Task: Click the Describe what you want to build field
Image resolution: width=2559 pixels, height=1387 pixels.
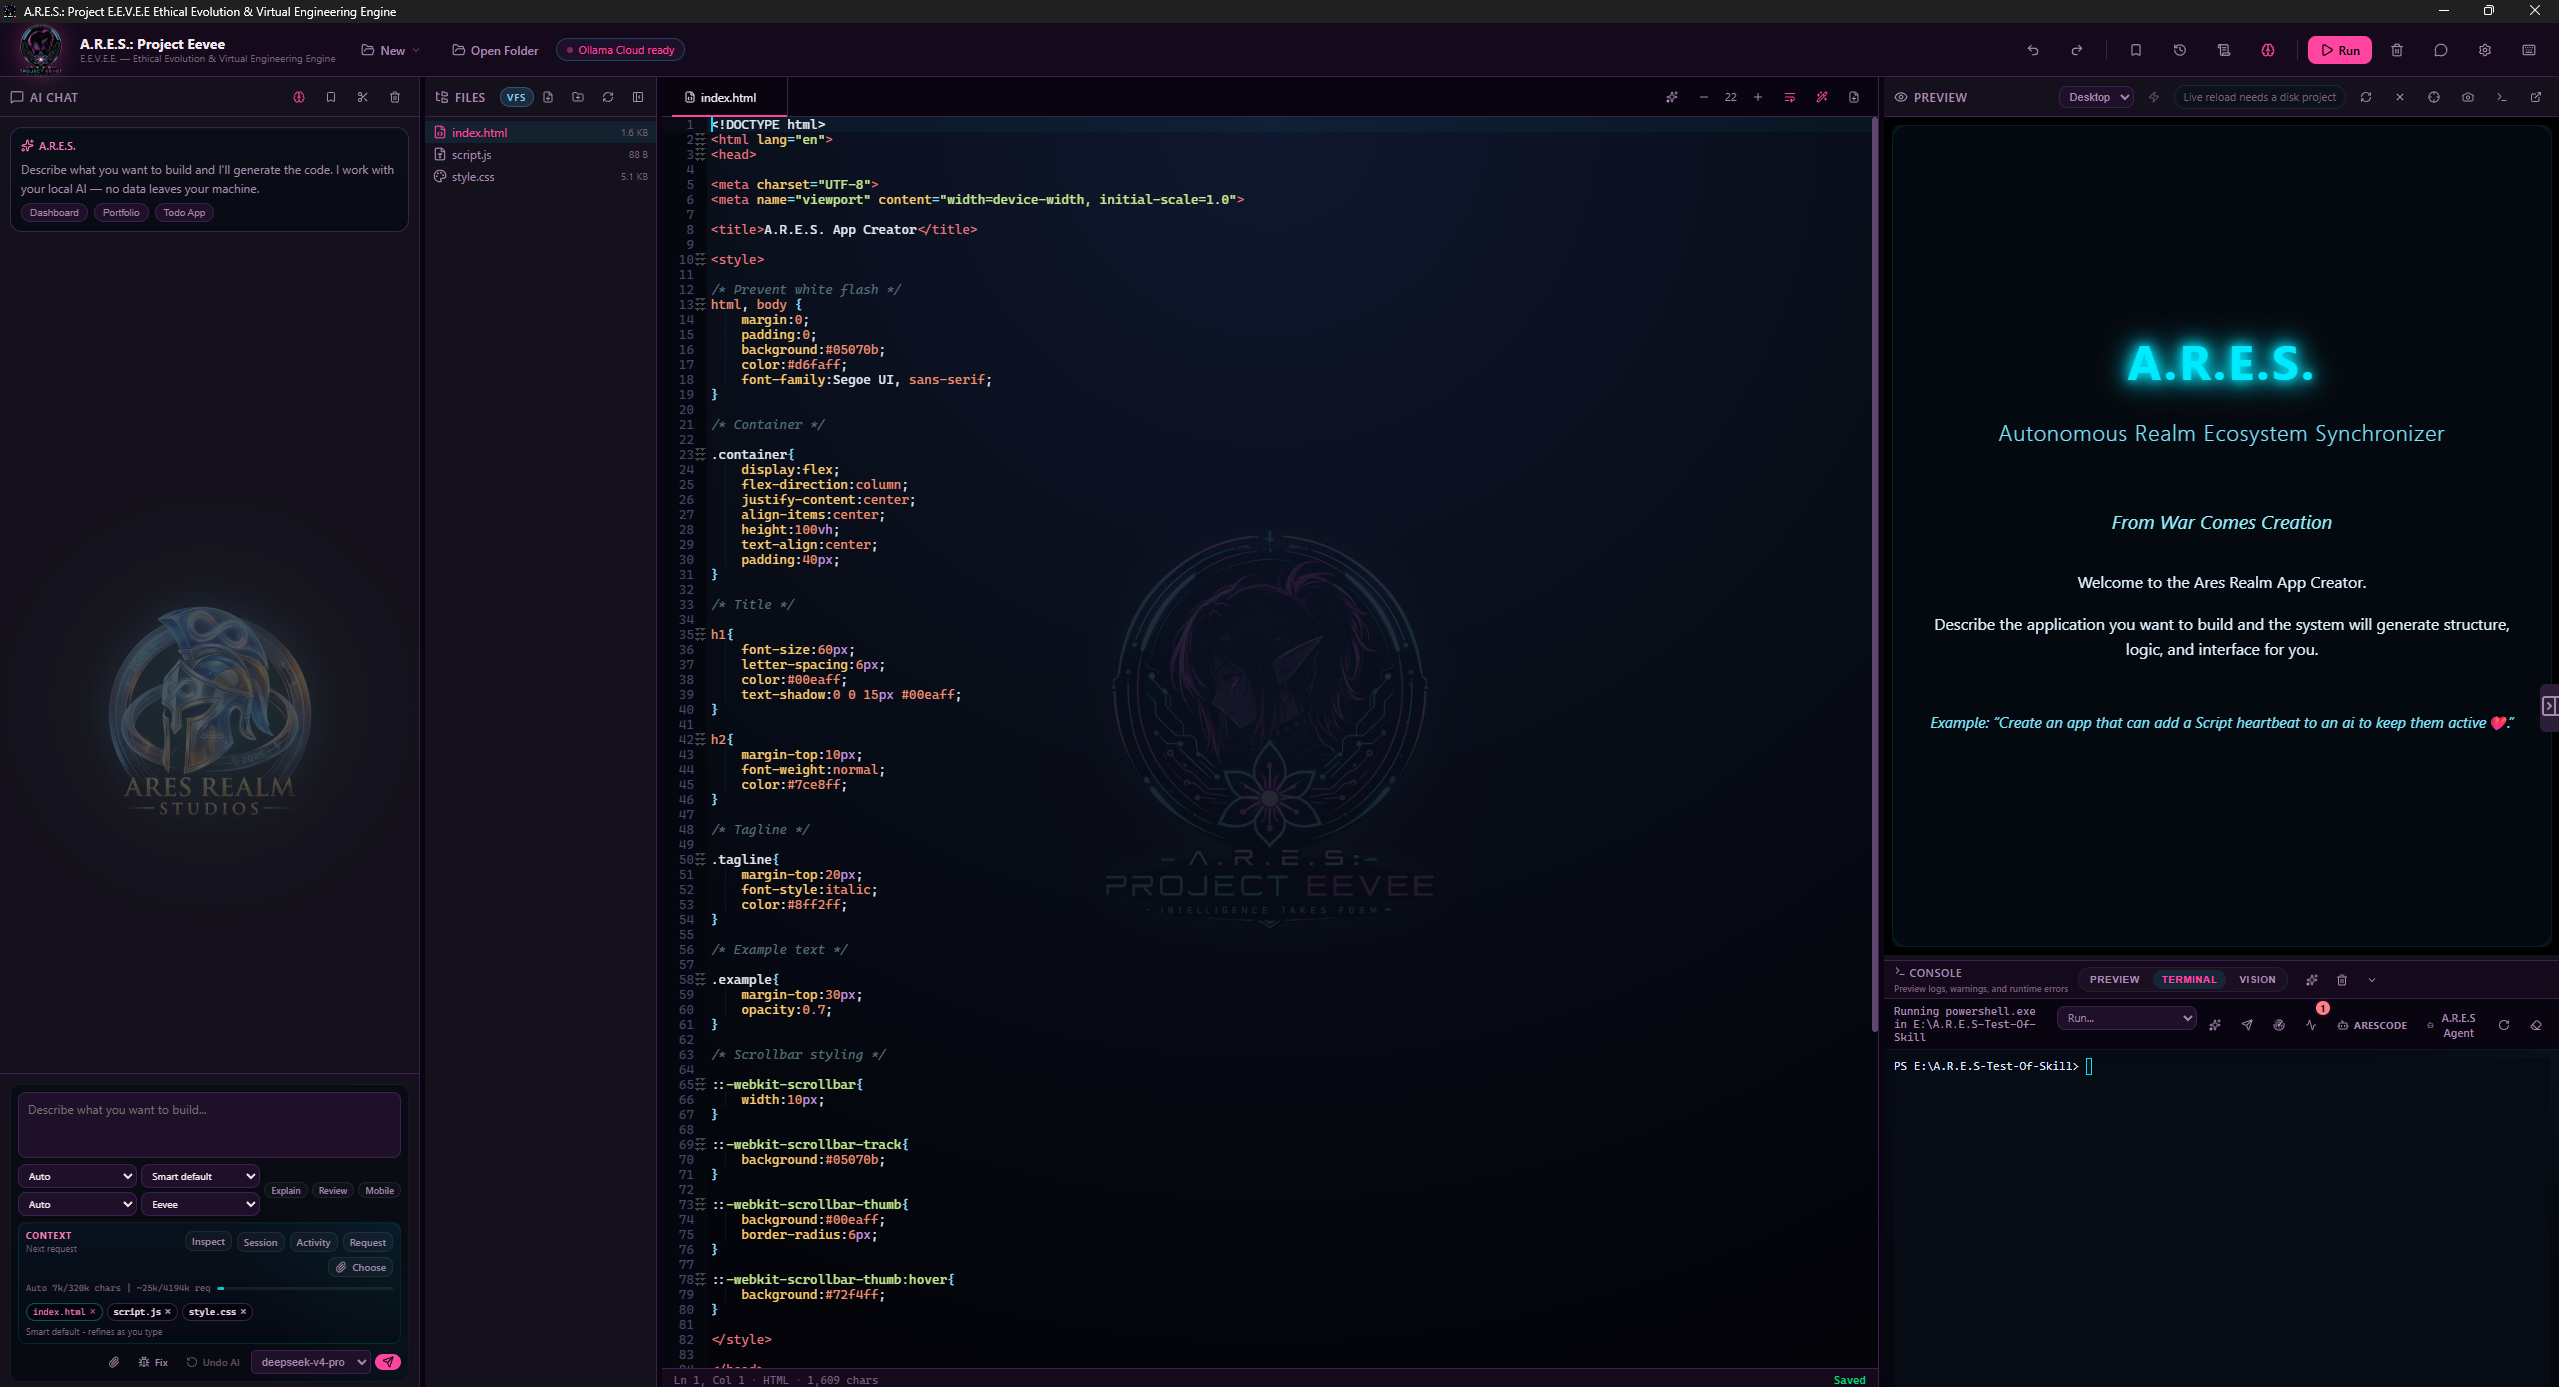Action: 209,1124
